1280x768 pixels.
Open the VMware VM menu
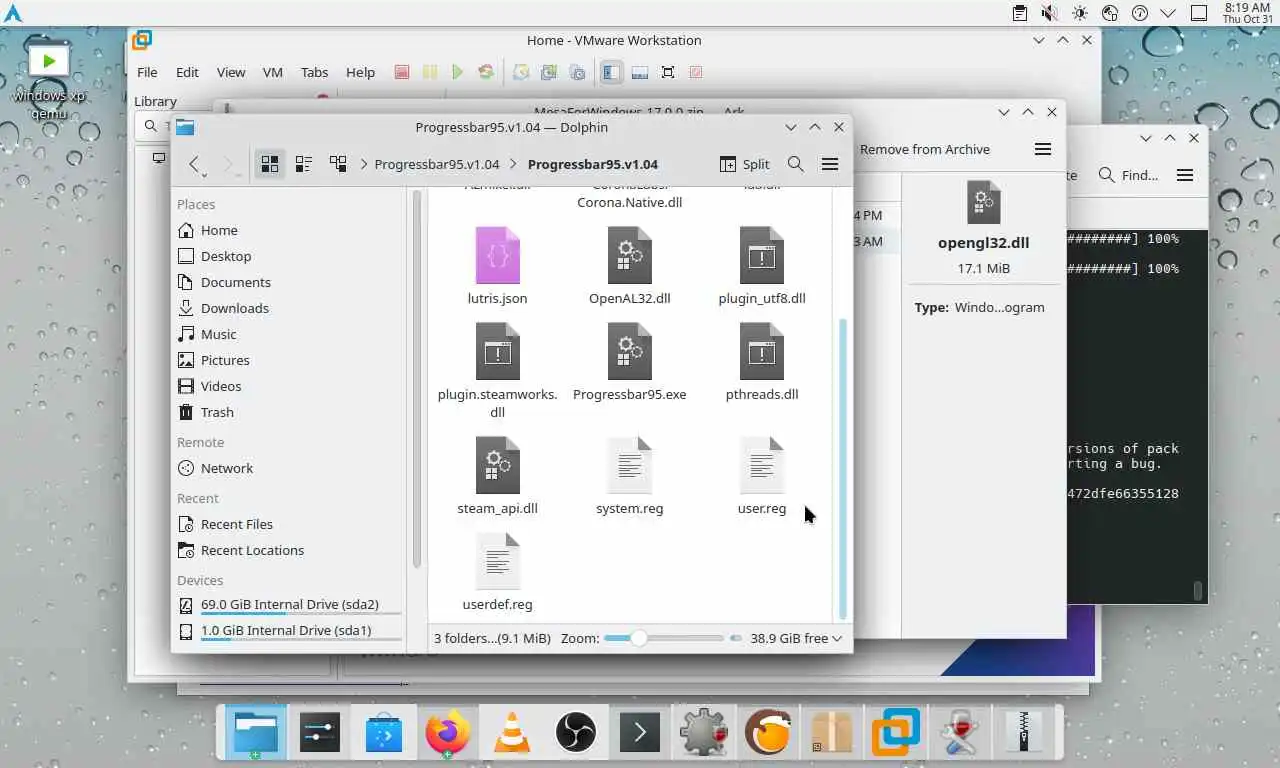pyautogui.click(x=272, y=72)
